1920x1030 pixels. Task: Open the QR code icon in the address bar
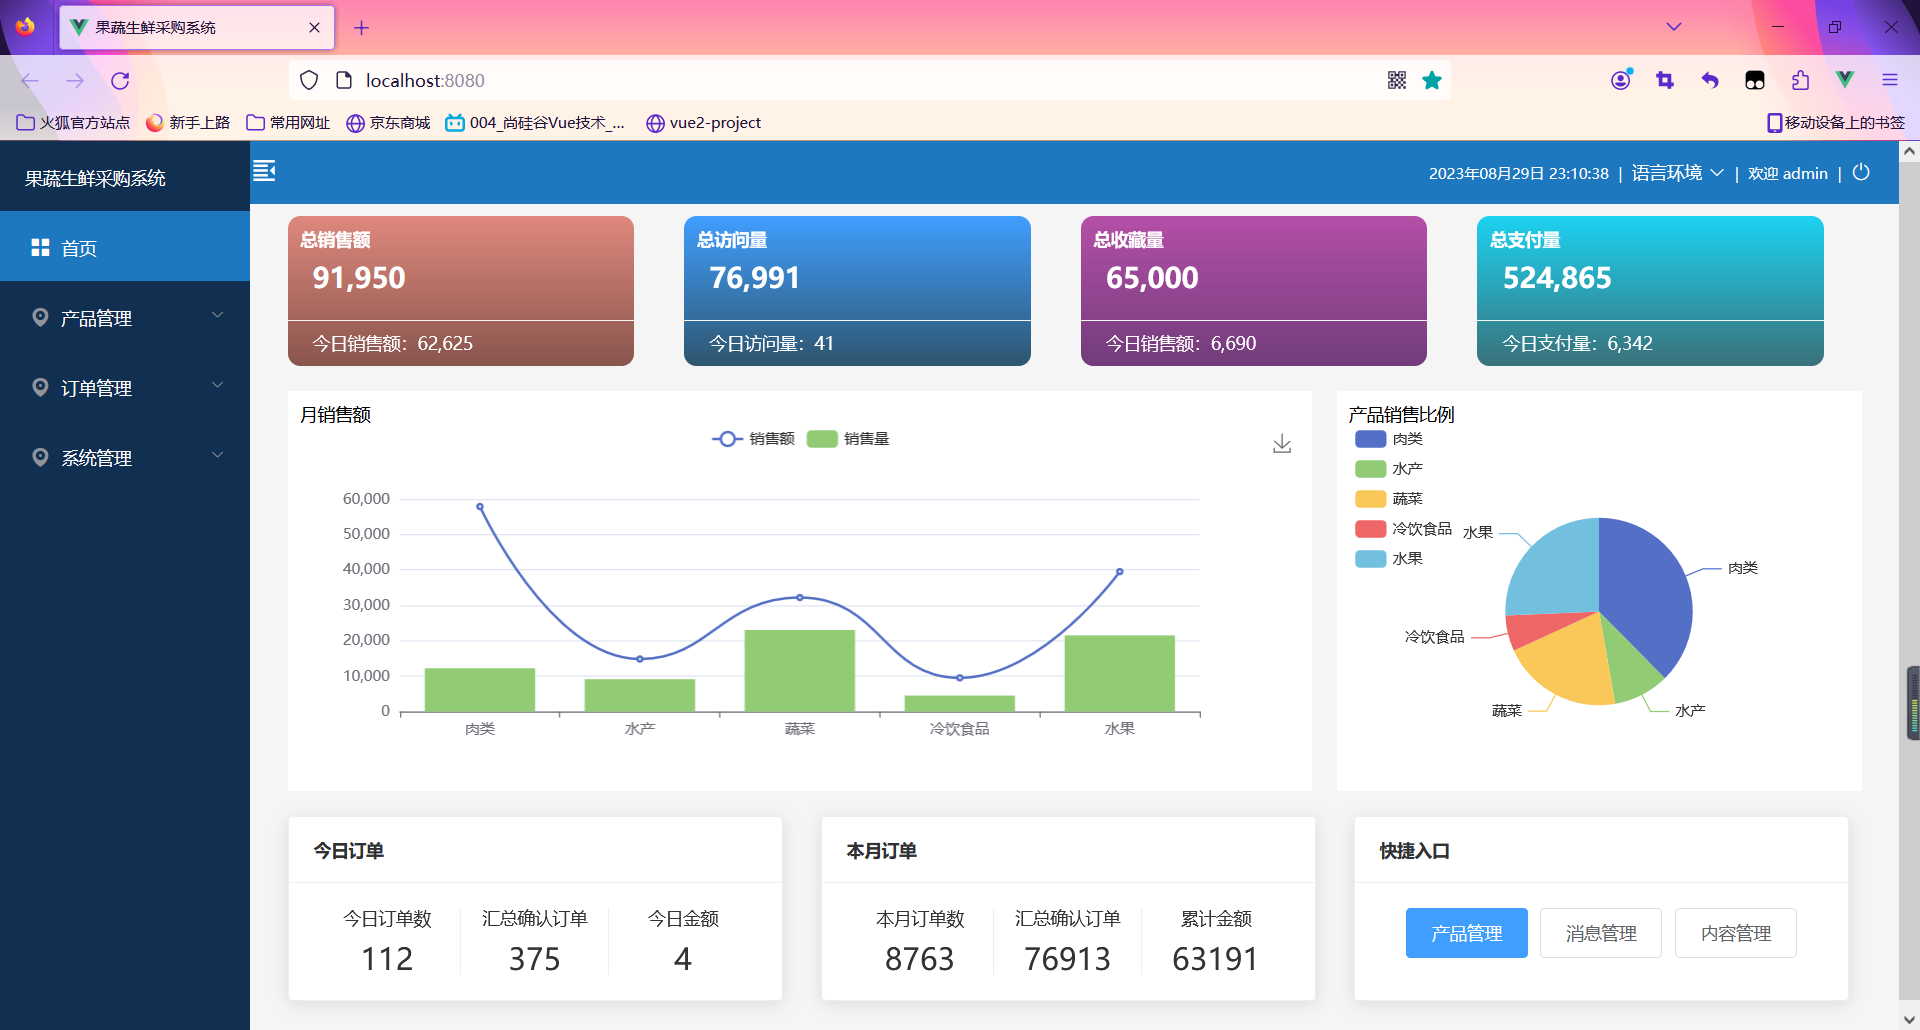tap(1397, 80)
